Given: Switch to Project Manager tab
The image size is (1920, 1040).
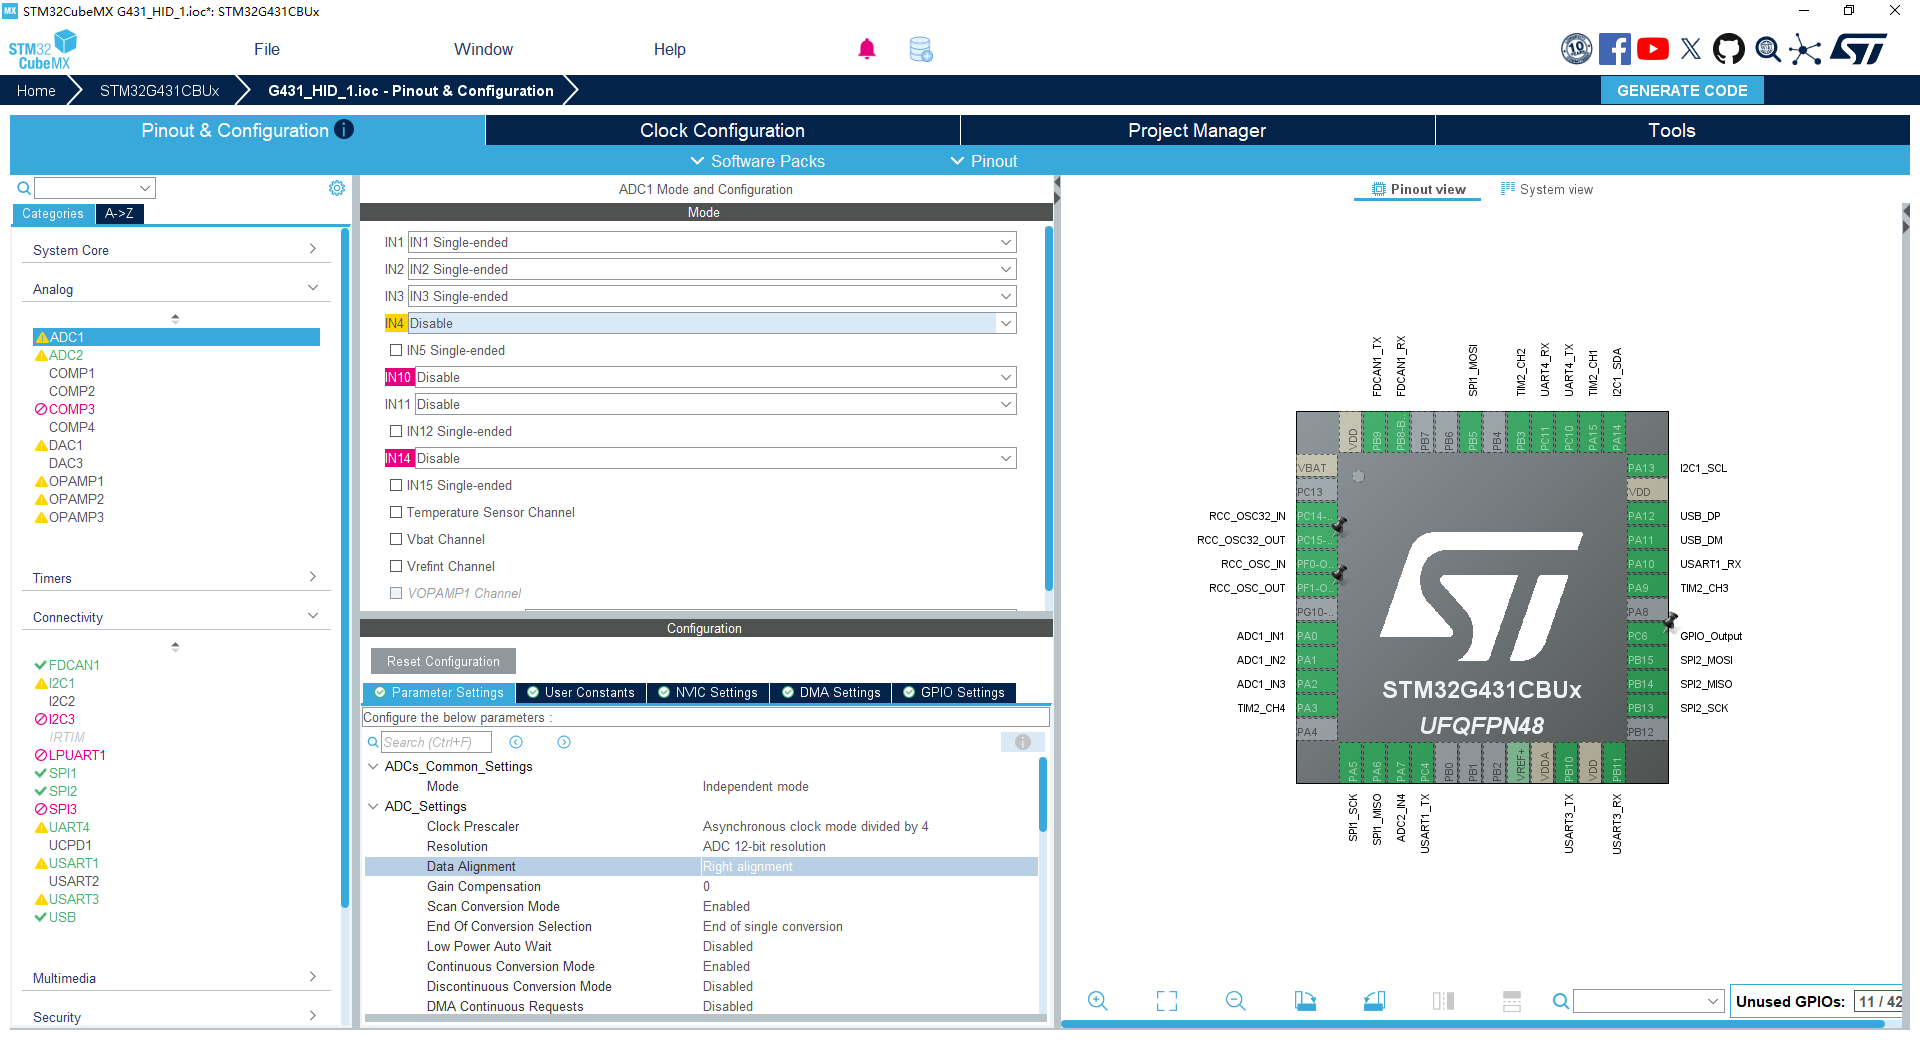Looking at the screenshot, I should click(x=1197, y=130).
